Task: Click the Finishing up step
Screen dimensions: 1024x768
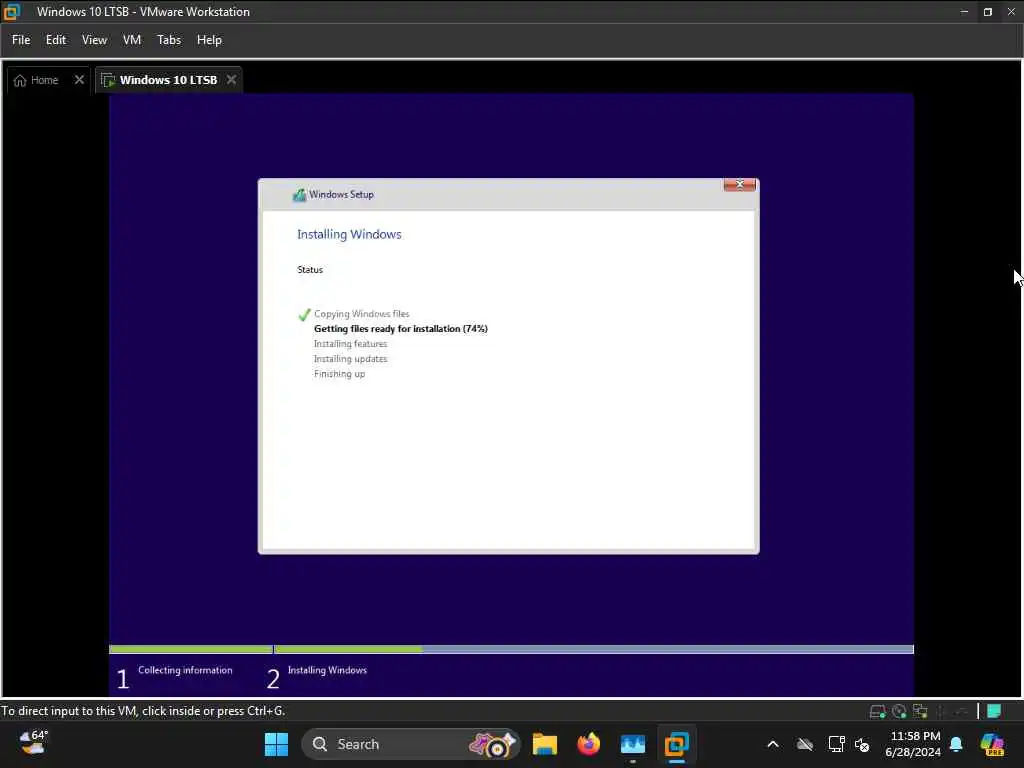Action: coord(339,374)
